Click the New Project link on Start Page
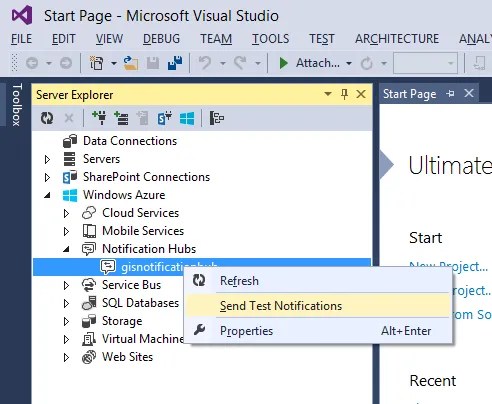The height and width of the screenshot is (404, 492). click(448, 266)
